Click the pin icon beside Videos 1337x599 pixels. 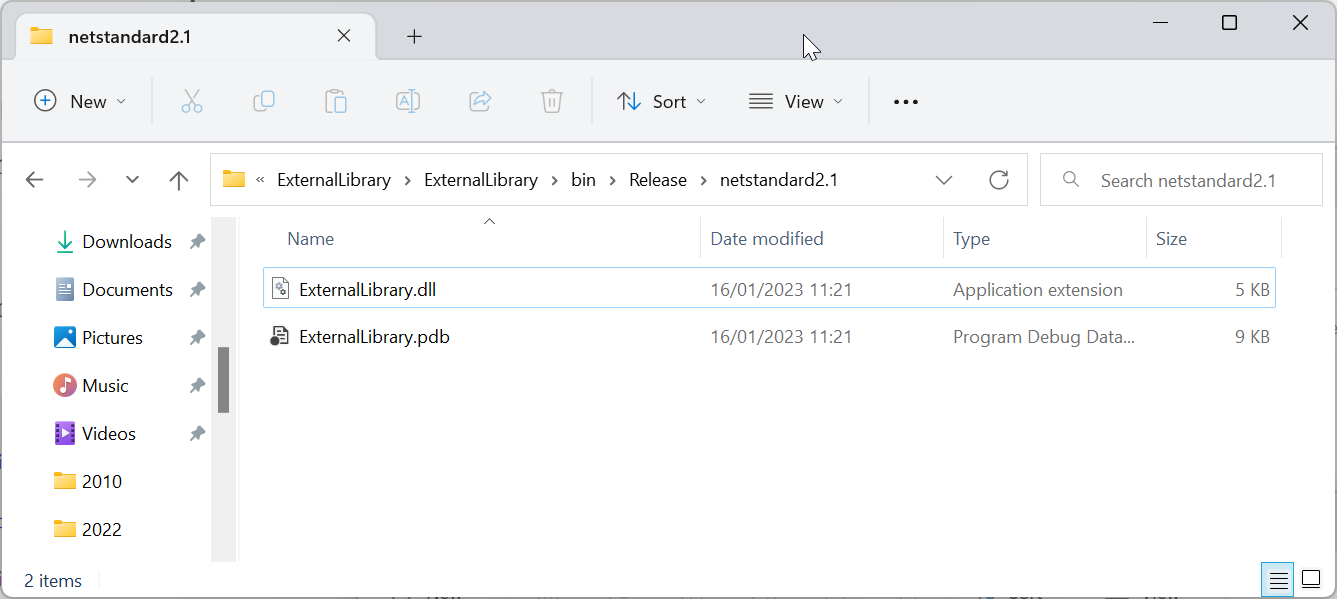pos(197,433)
